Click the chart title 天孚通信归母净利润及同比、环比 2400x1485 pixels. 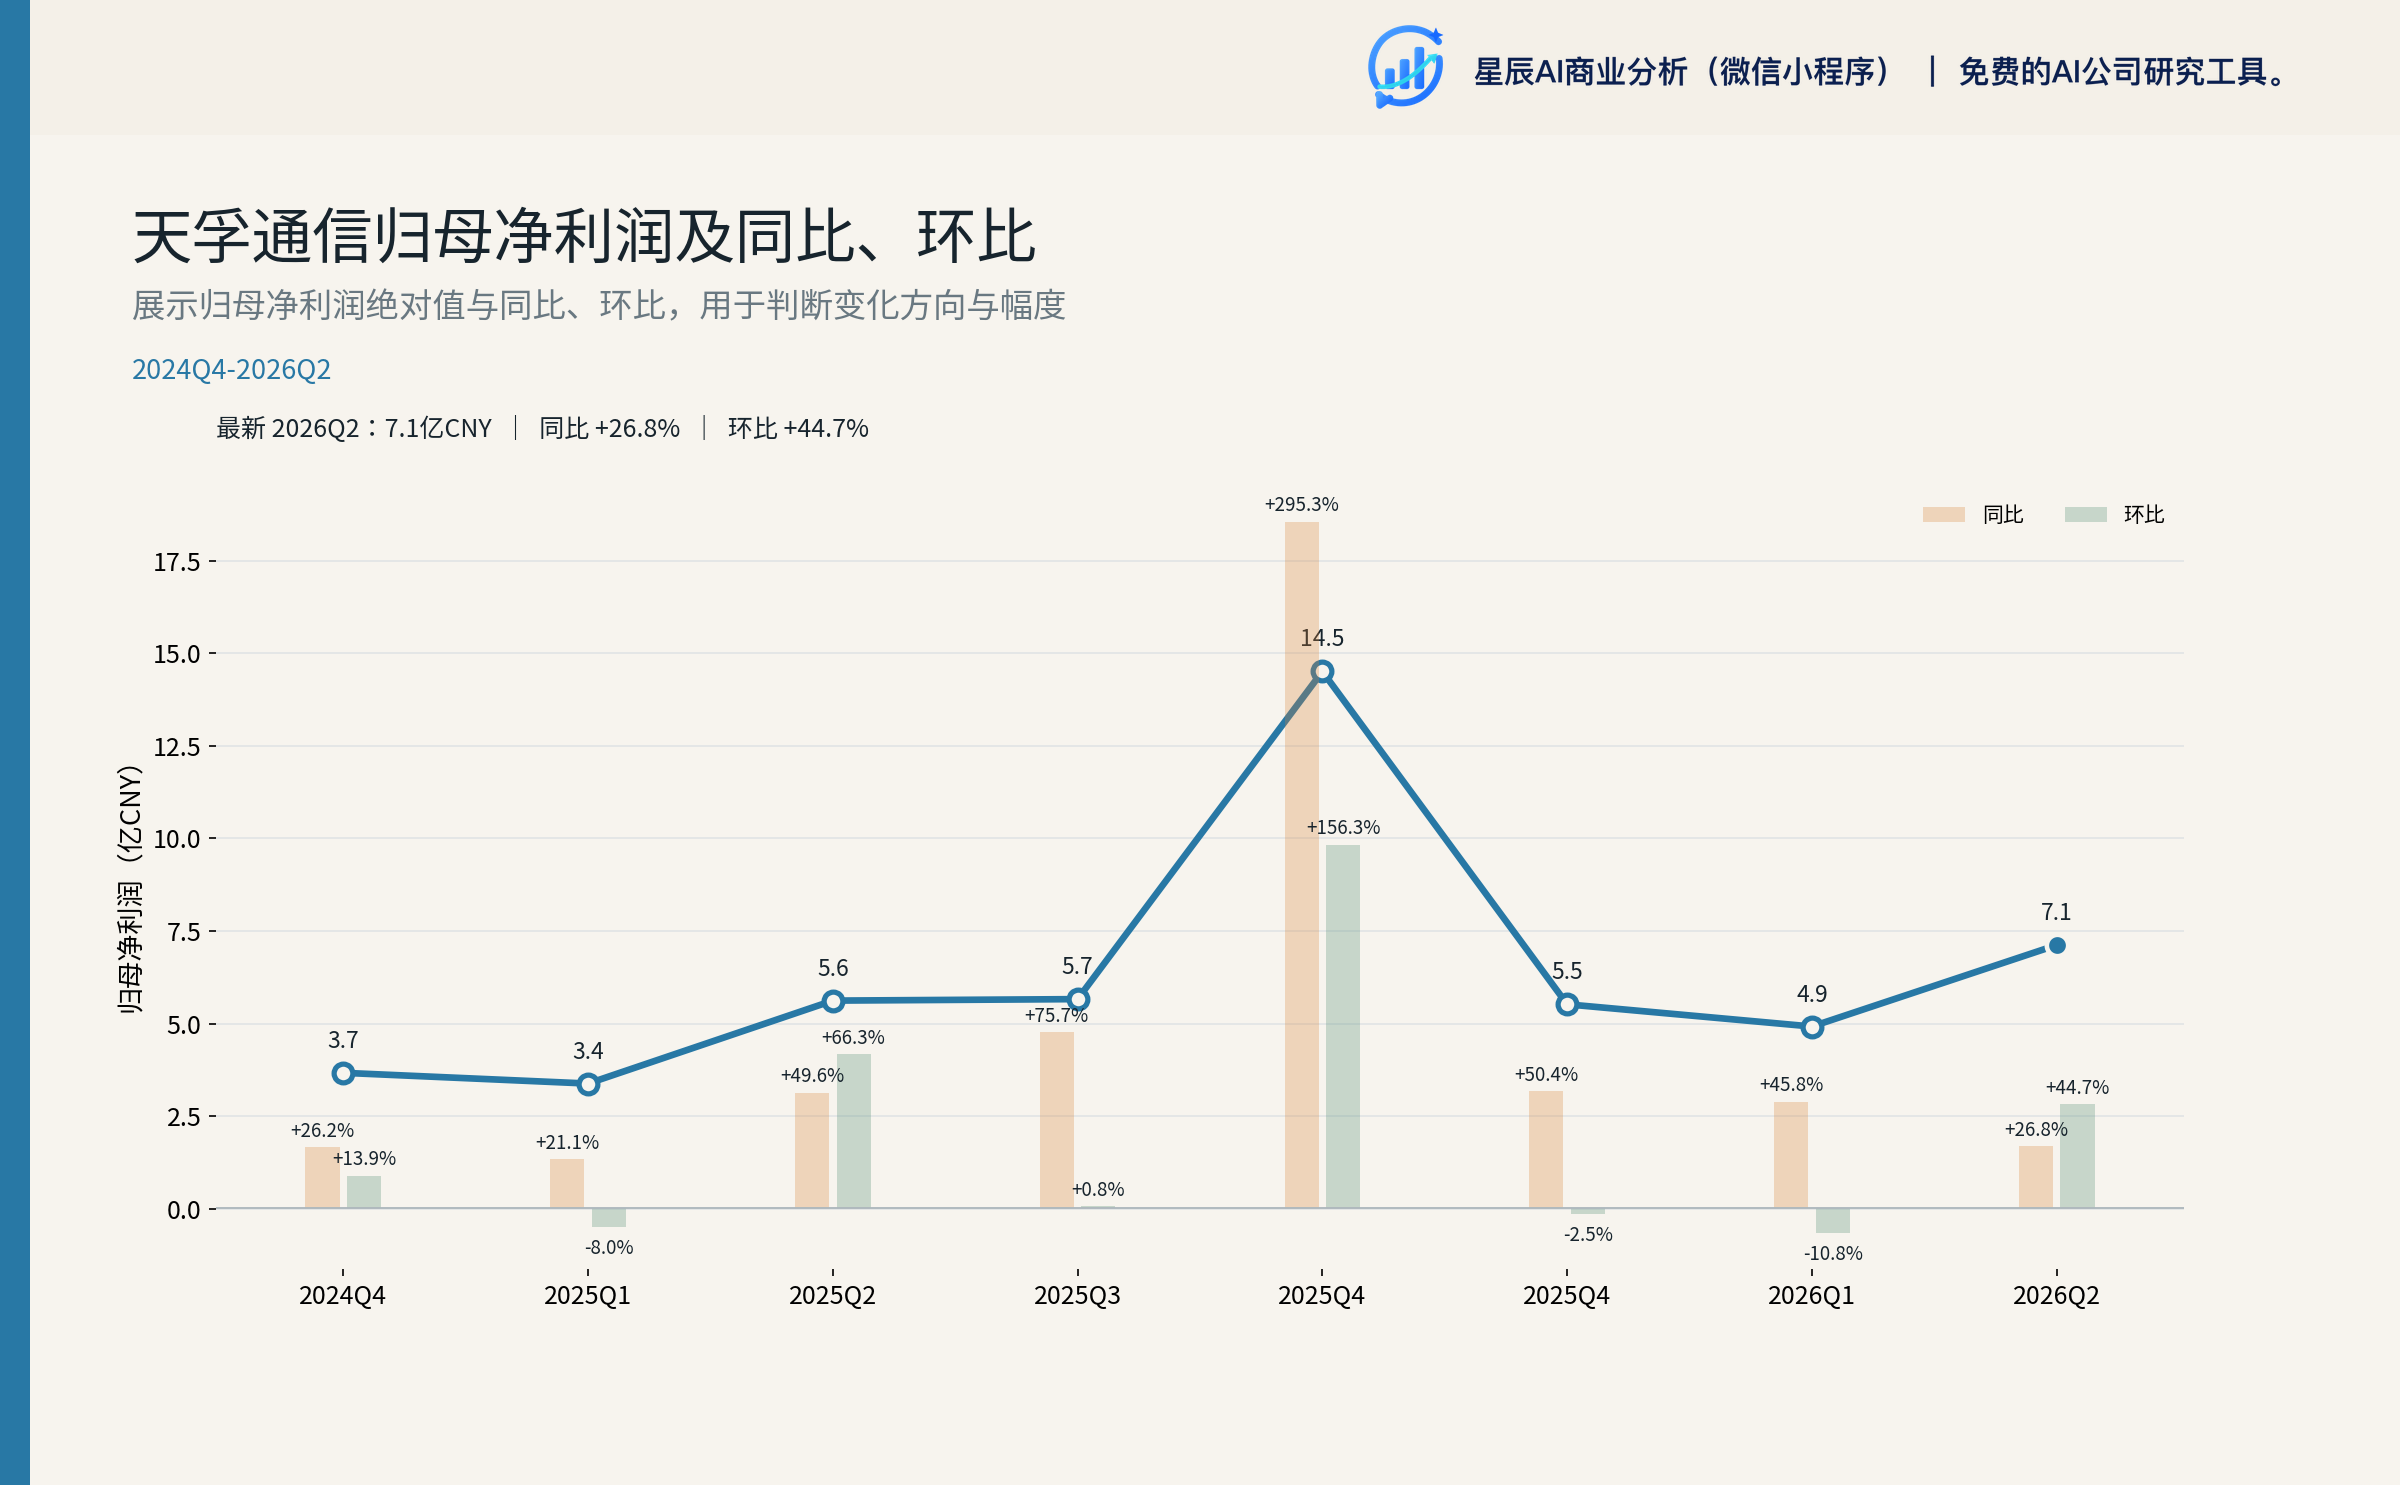[x=584, y=237]
